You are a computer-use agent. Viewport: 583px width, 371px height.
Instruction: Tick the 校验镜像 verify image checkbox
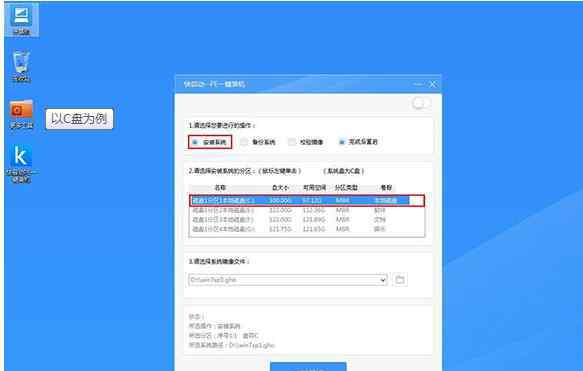[x=306, y=142]
